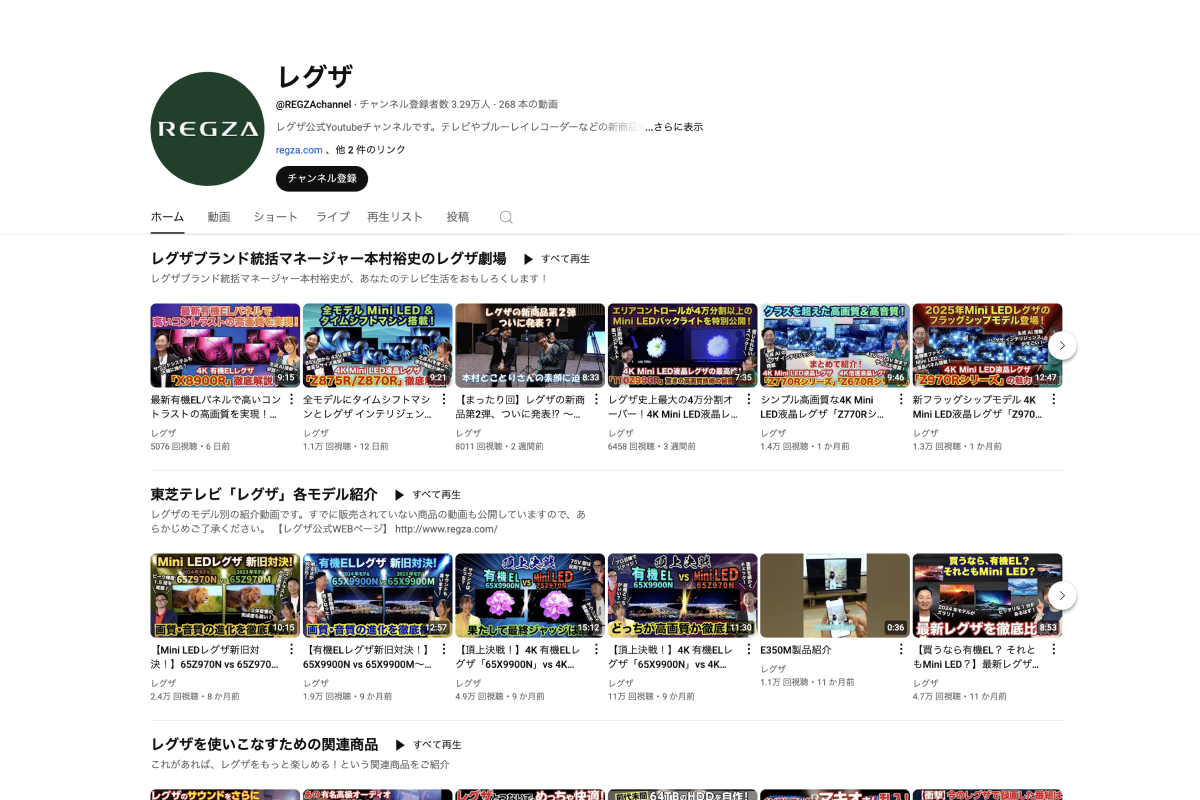1200x800 pixels.
Task: Open the レグザを使いこなすための関連商品 heading
Action: point(265,745)
